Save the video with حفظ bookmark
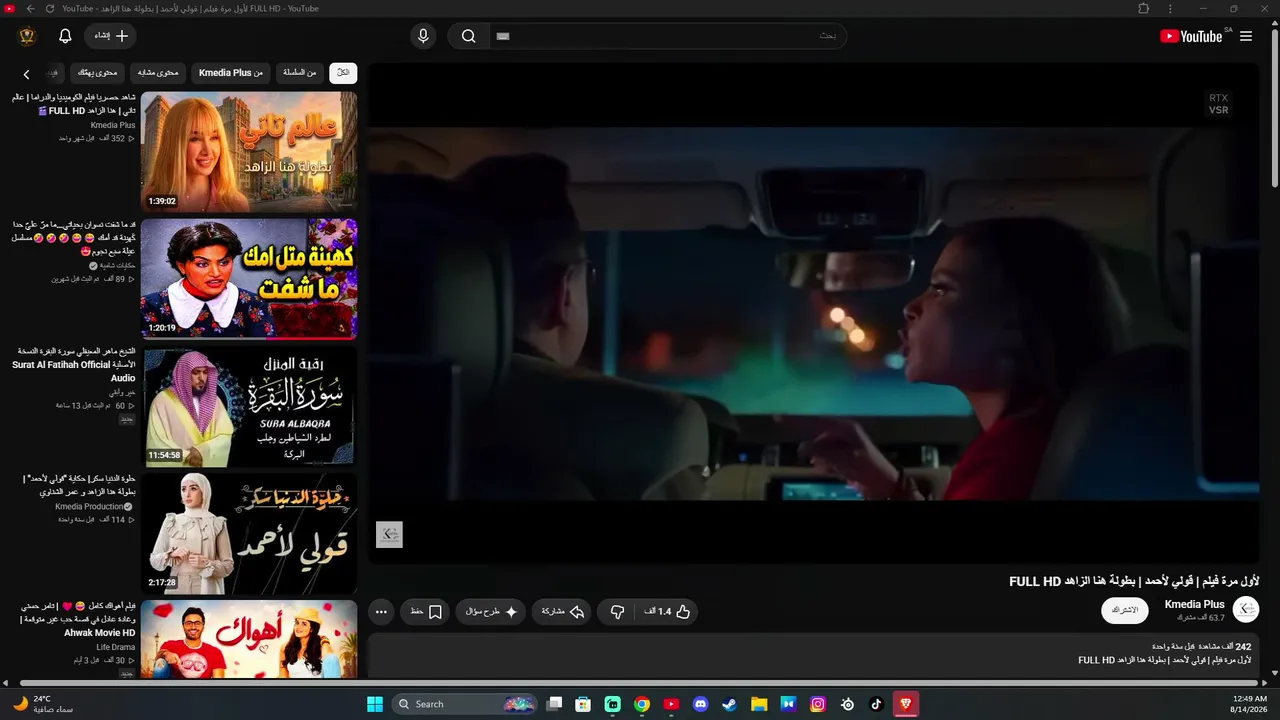 pos(426,611)
